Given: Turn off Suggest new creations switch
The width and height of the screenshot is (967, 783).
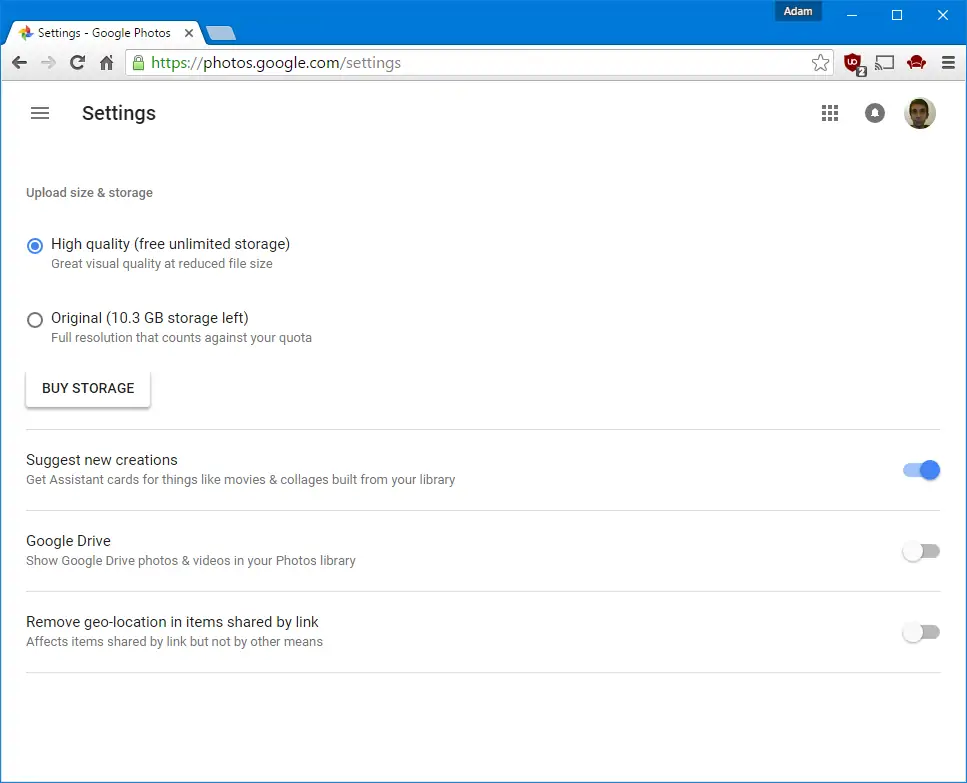Looking at the screenshot, I should click(x=921, y=470).
